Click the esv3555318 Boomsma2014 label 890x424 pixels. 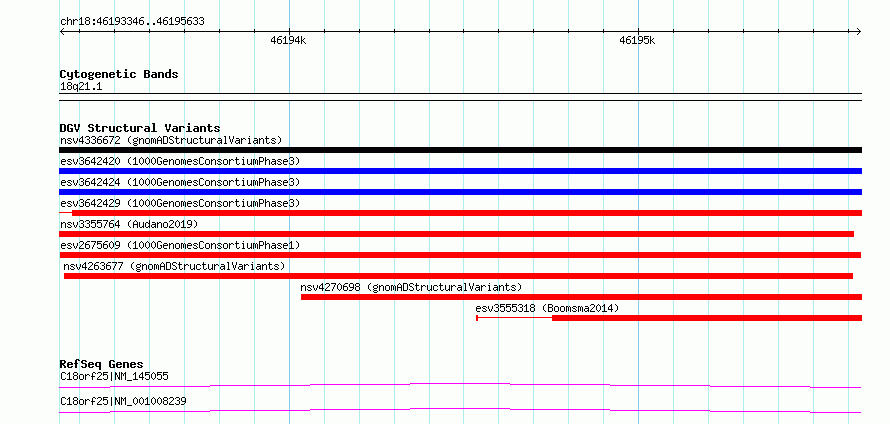point(547,308)
